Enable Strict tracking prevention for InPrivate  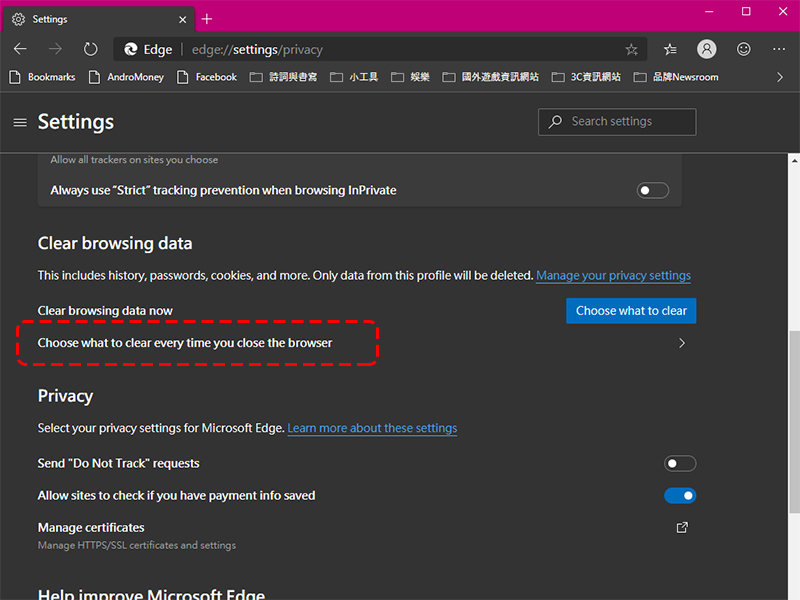(653, 190)
